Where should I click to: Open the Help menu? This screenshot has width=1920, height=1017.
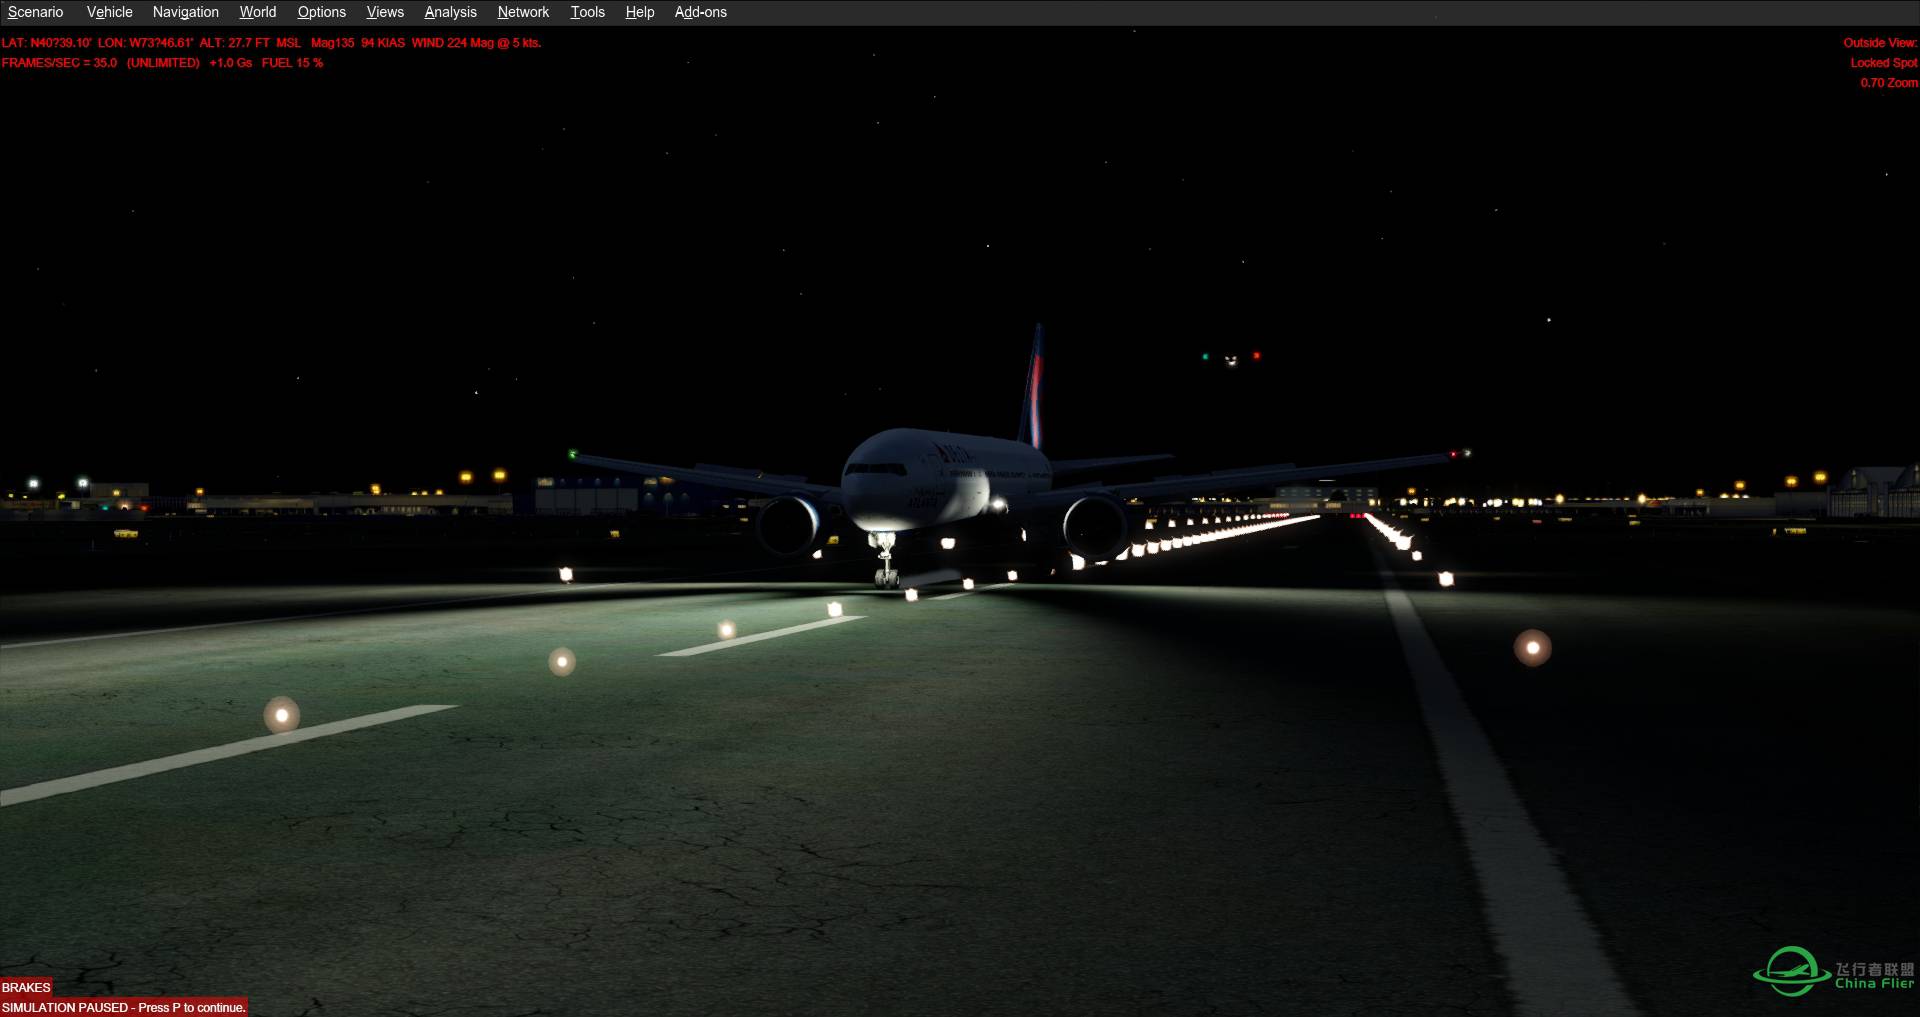tap(639, 12)
